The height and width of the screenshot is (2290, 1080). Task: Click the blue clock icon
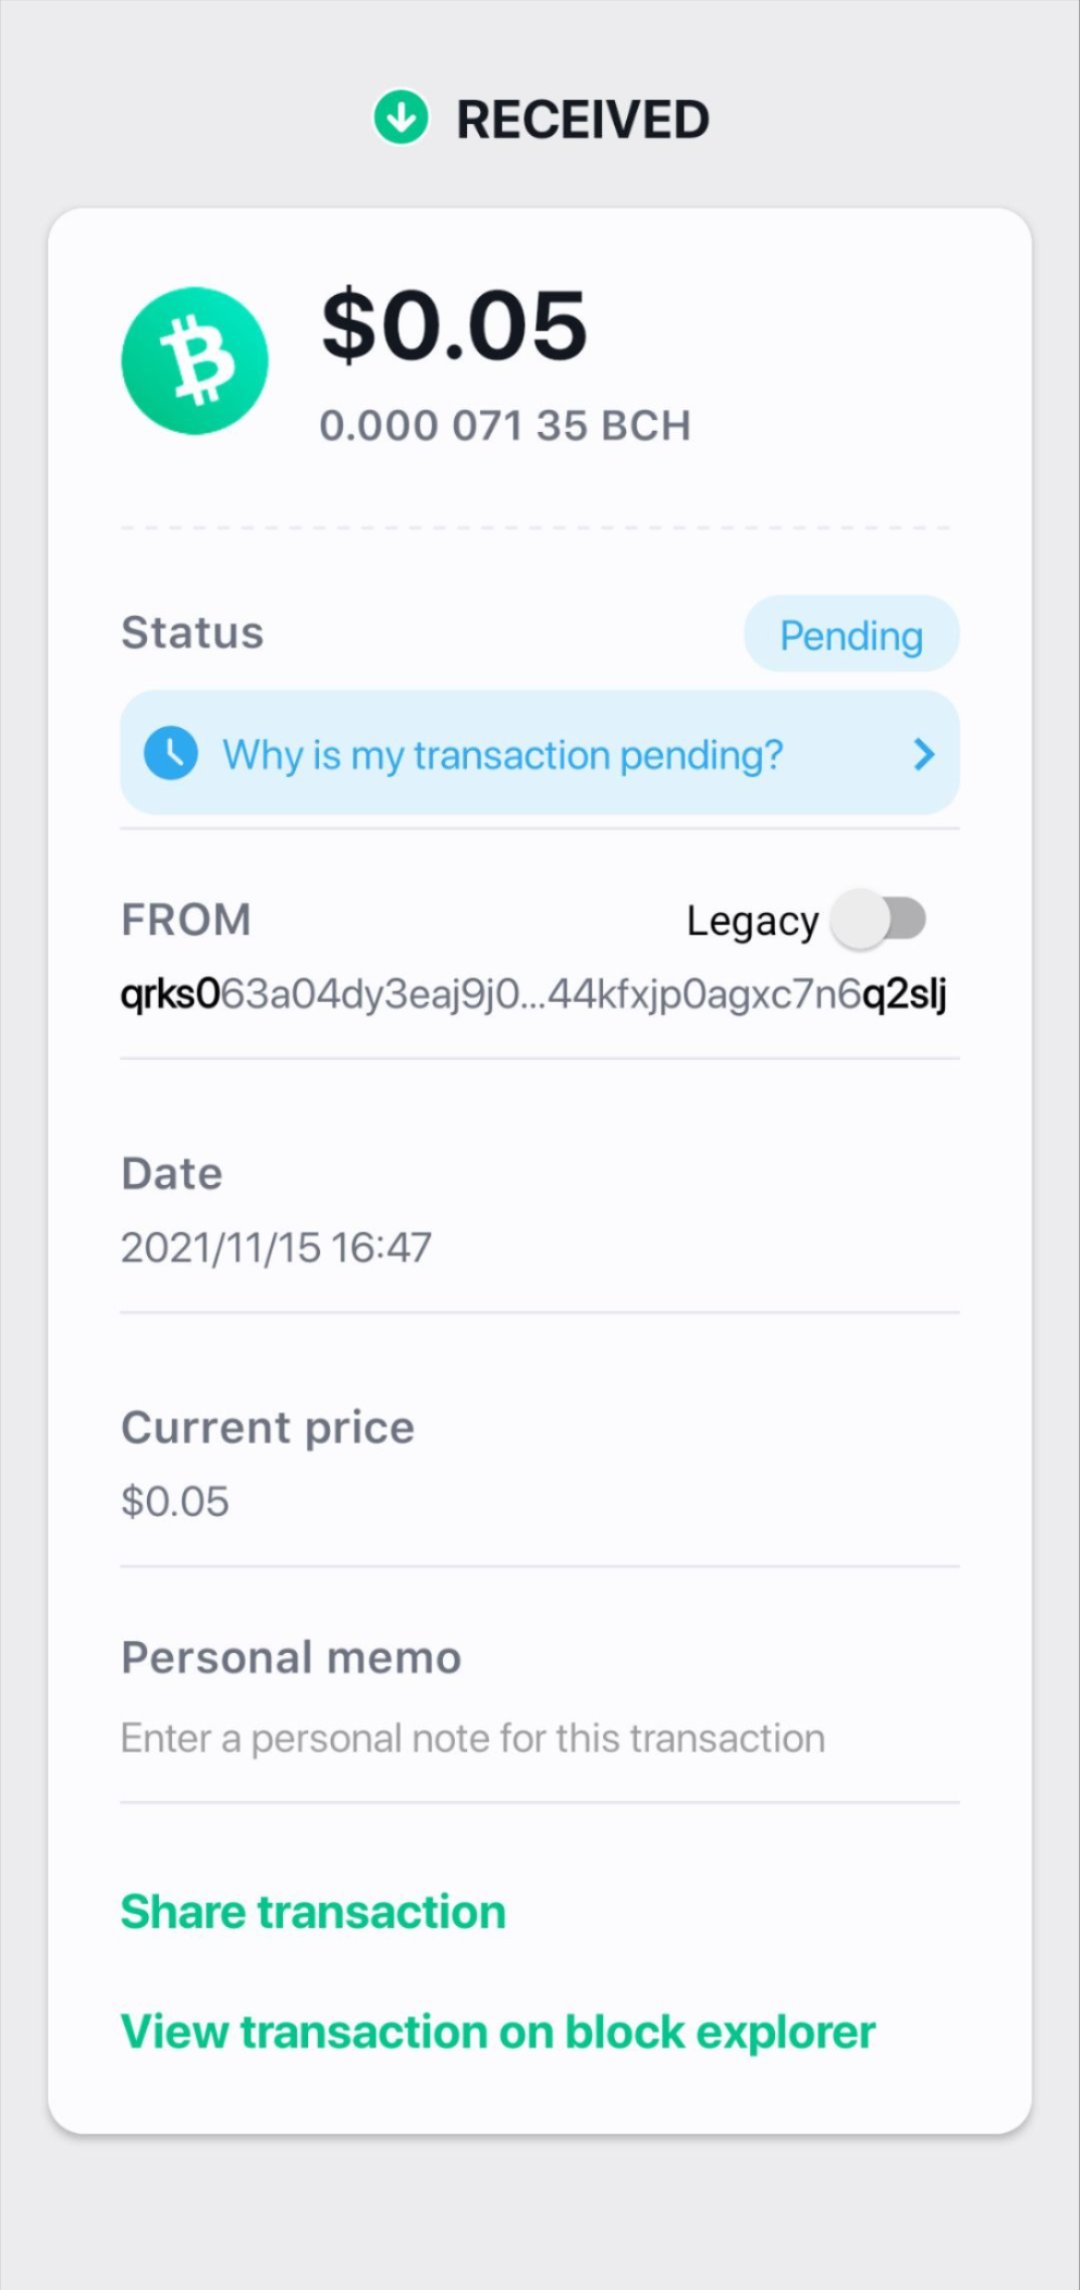171,752
